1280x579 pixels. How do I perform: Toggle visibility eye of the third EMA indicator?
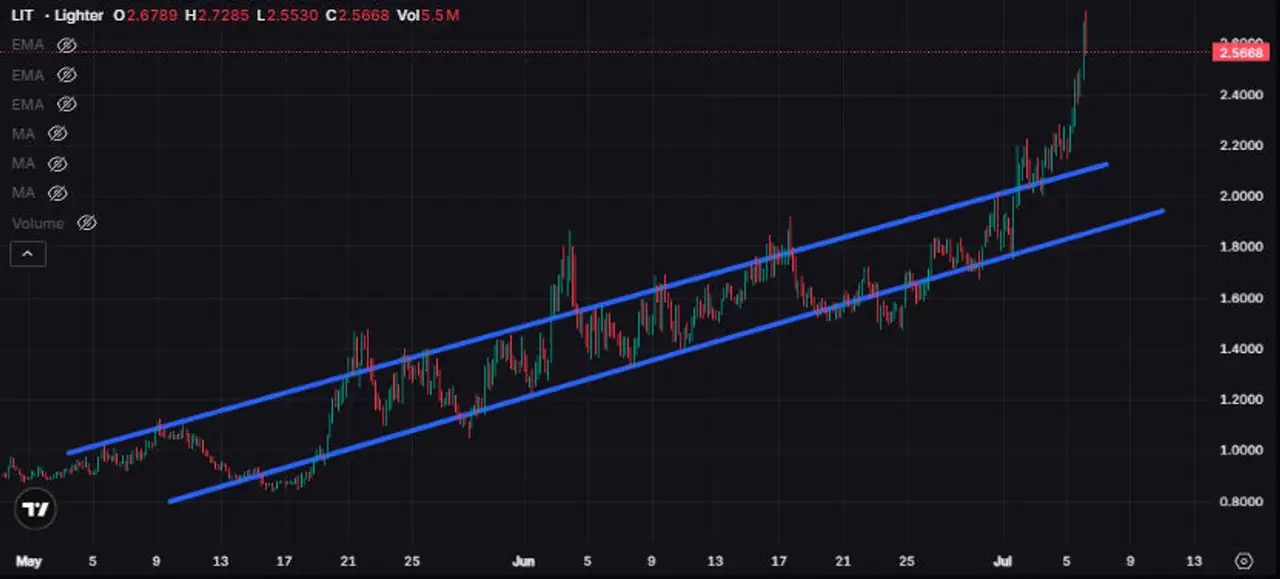click(x=67, y=104)
